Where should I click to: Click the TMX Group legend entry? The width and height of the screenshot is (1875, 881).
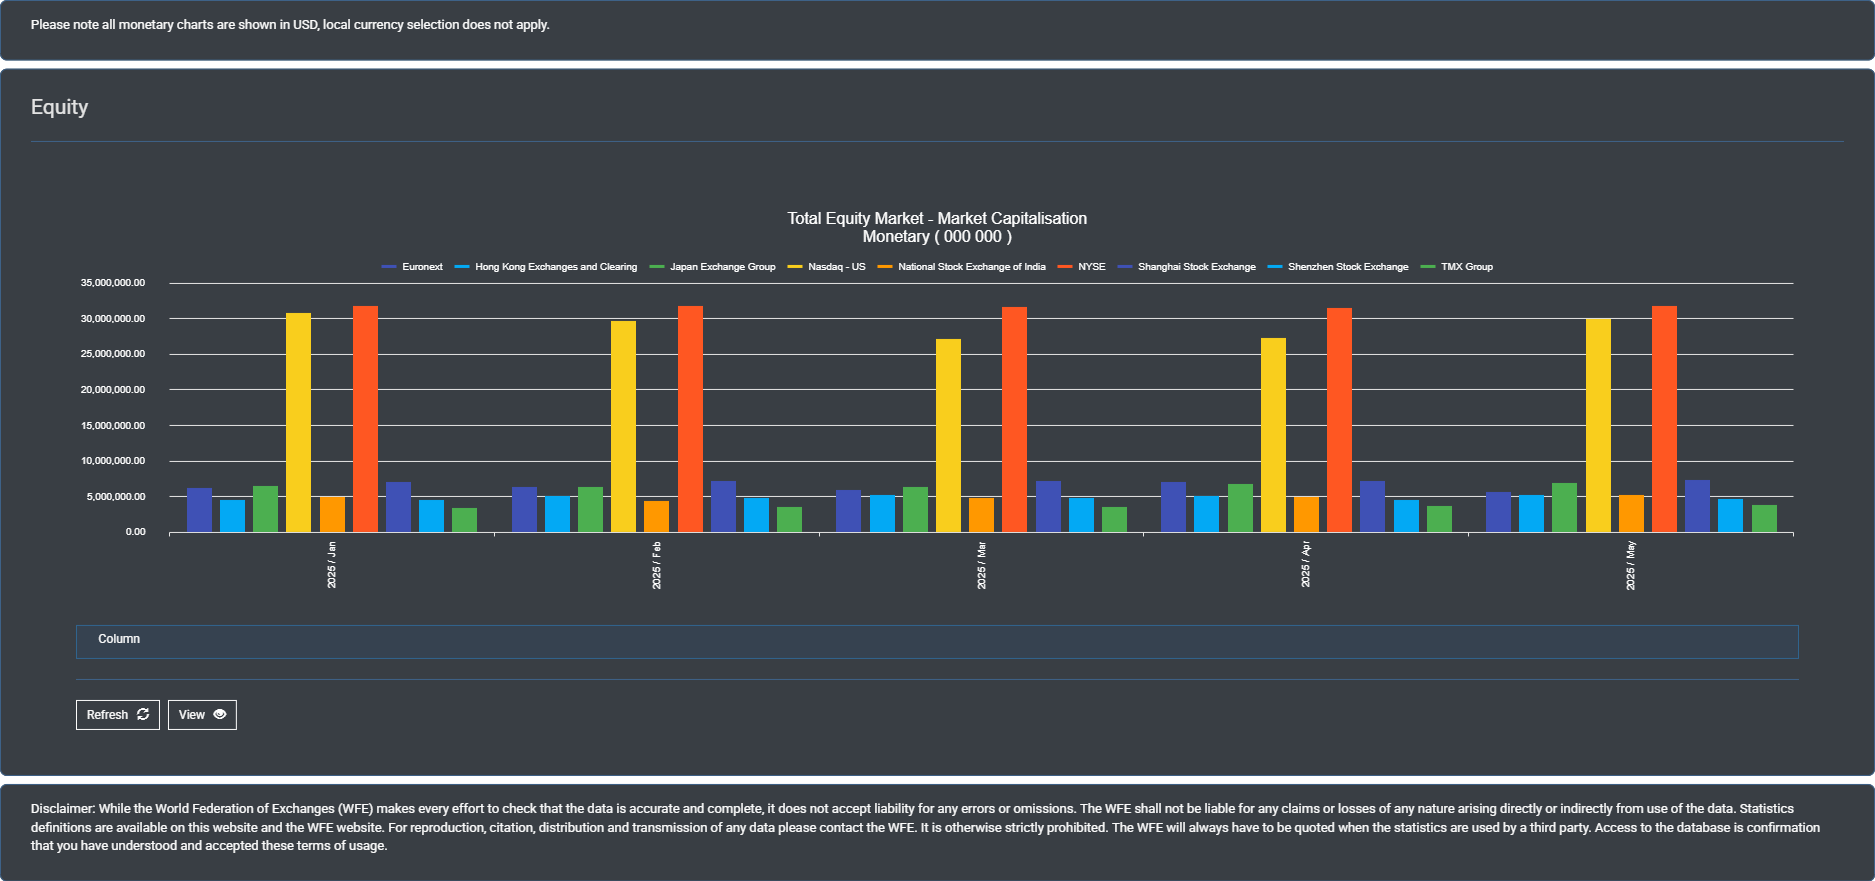(1466, 267)
